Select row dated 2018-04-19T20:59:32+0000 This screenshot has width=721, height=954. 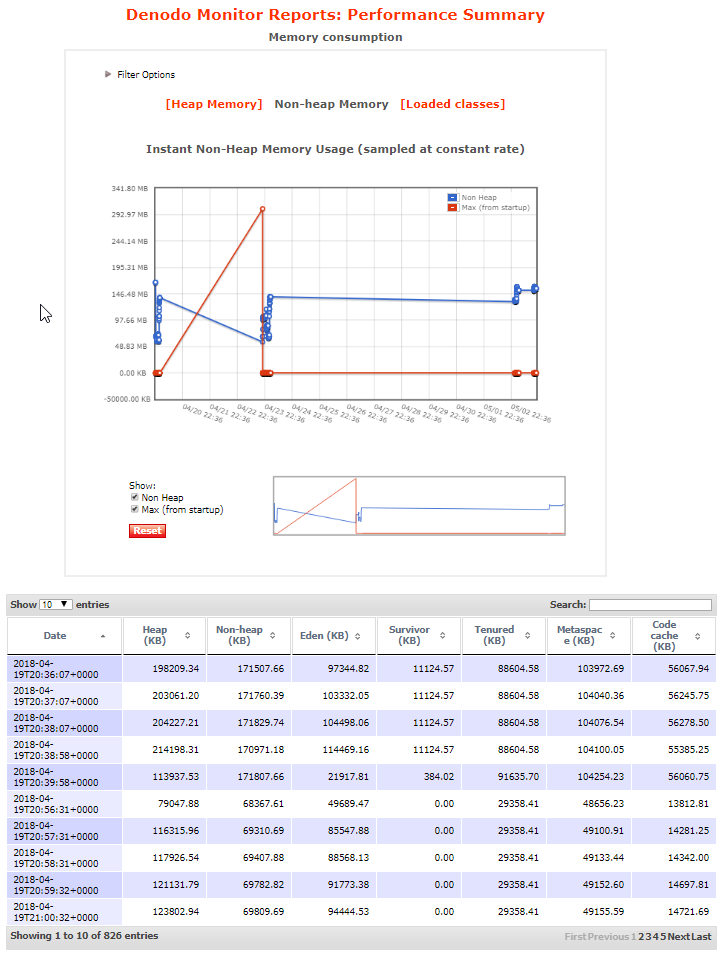tap(361, 885)
